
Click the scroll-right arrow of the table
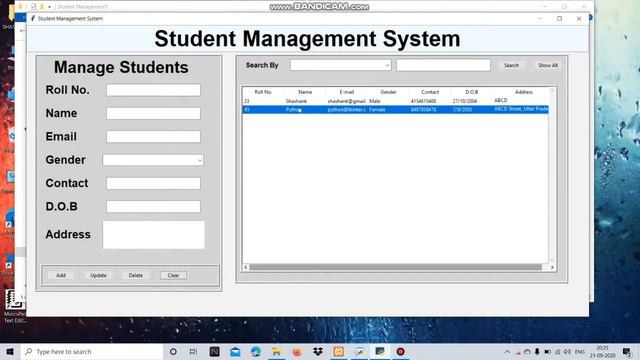pyautogui.click(x=552, y=267)
